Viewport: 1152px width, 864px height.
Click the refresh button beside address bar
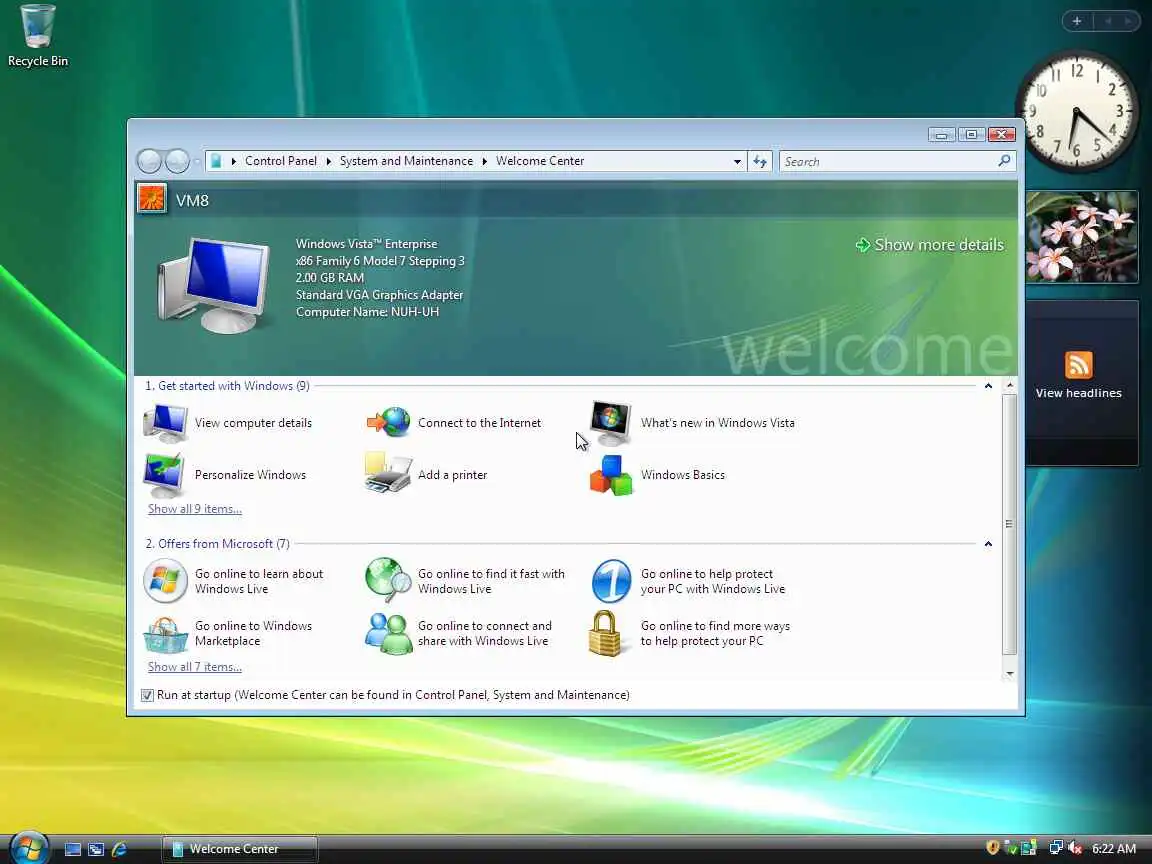(760, 162)
